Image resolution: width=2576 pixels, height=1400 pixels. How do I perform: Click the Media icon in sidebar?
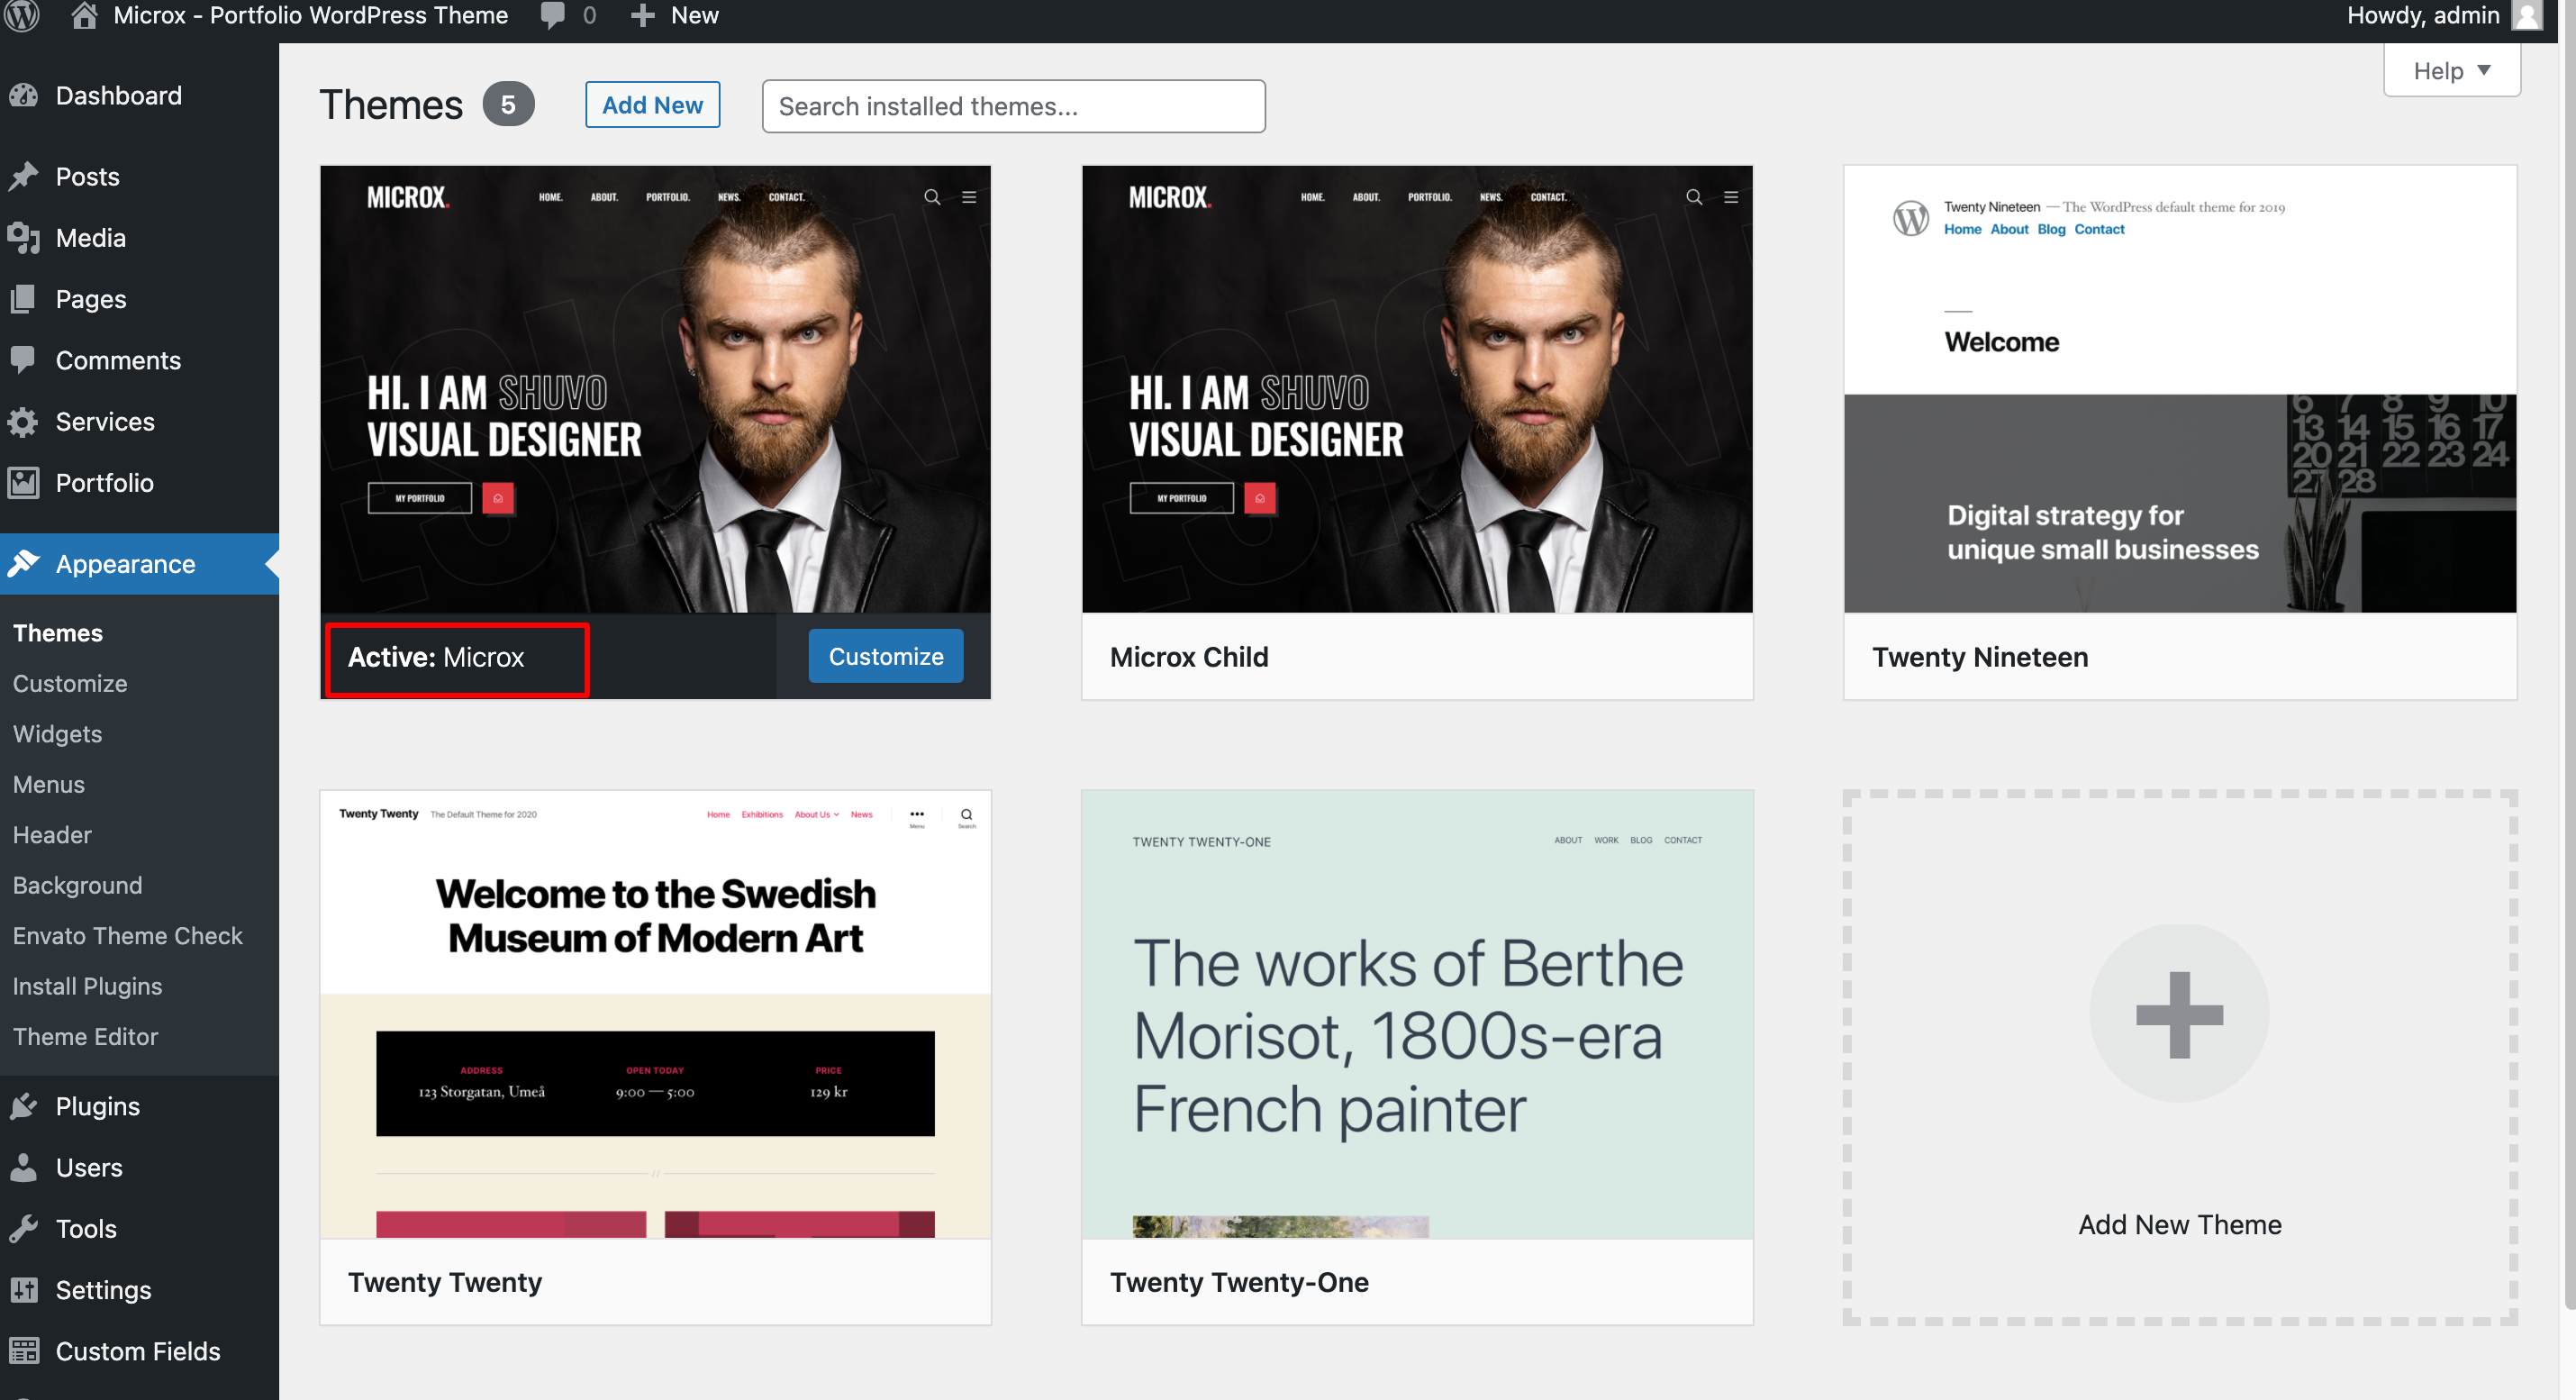[23, 238]
